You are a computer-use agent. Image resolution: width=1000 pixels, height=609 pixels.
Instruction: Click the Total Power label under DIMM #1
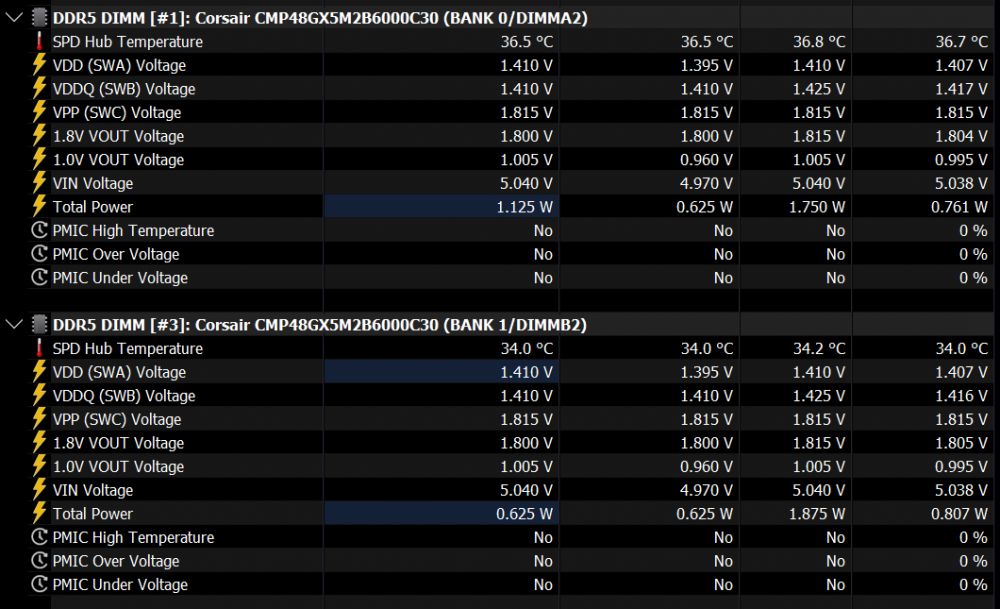click(x=92, y=207)
